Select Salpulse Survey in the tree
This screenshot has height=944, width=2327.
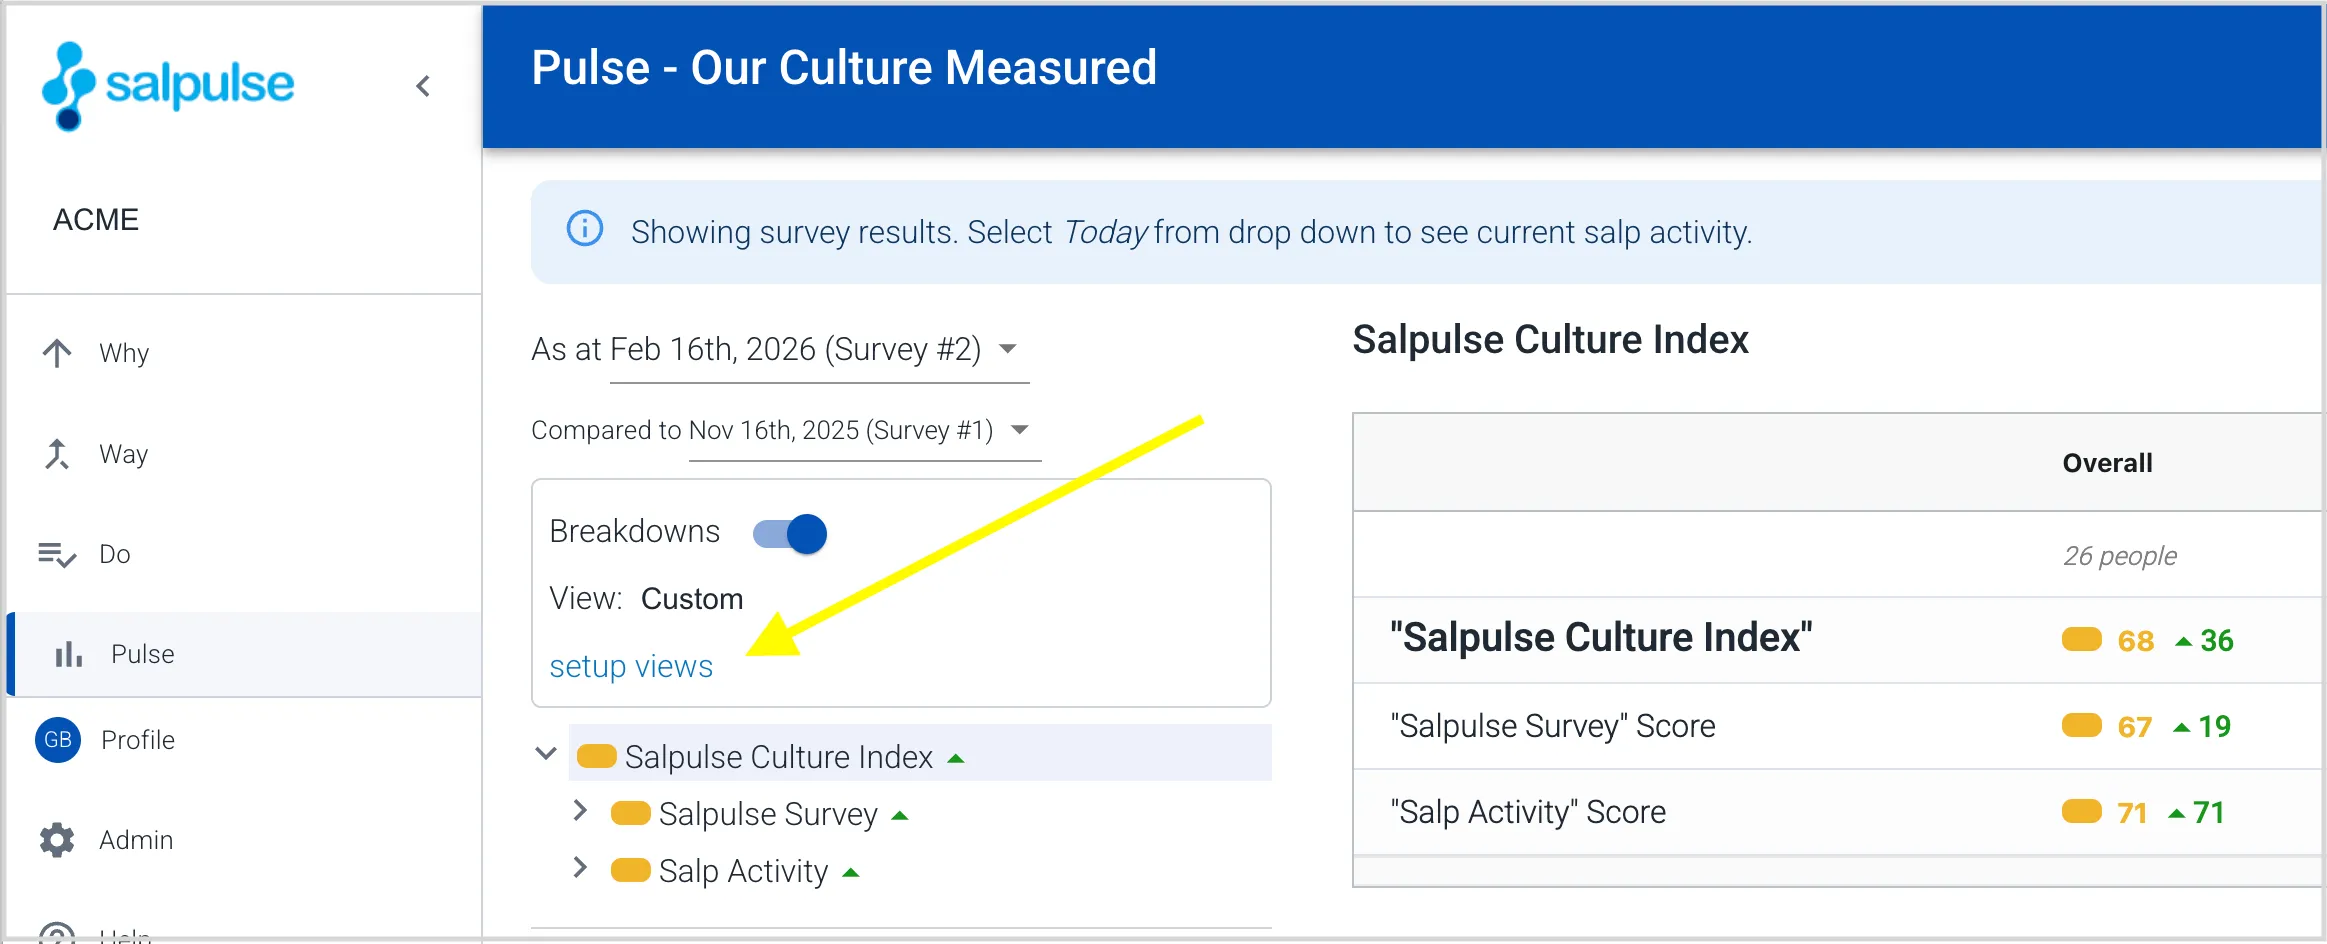768,814
